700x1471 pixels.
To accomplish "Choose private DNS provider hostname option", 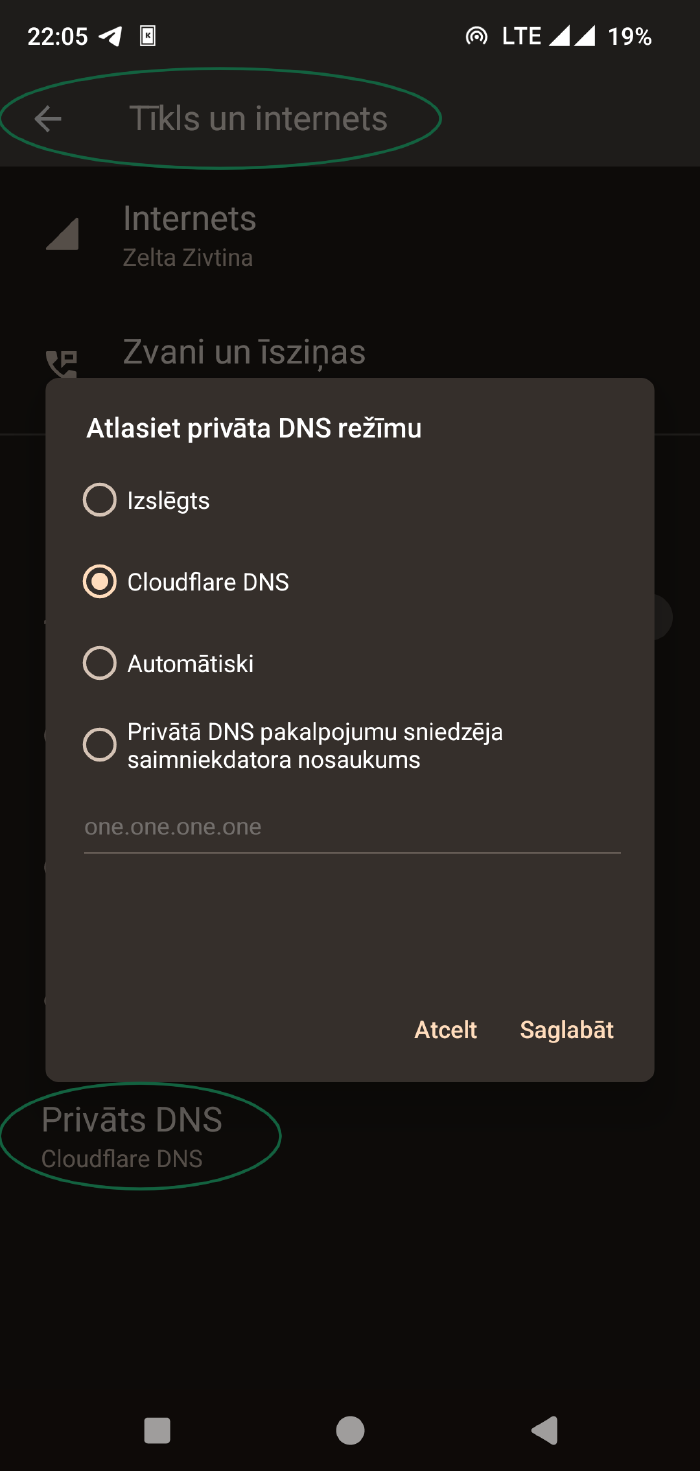I will pyautogui.click(x=100, y=745).
